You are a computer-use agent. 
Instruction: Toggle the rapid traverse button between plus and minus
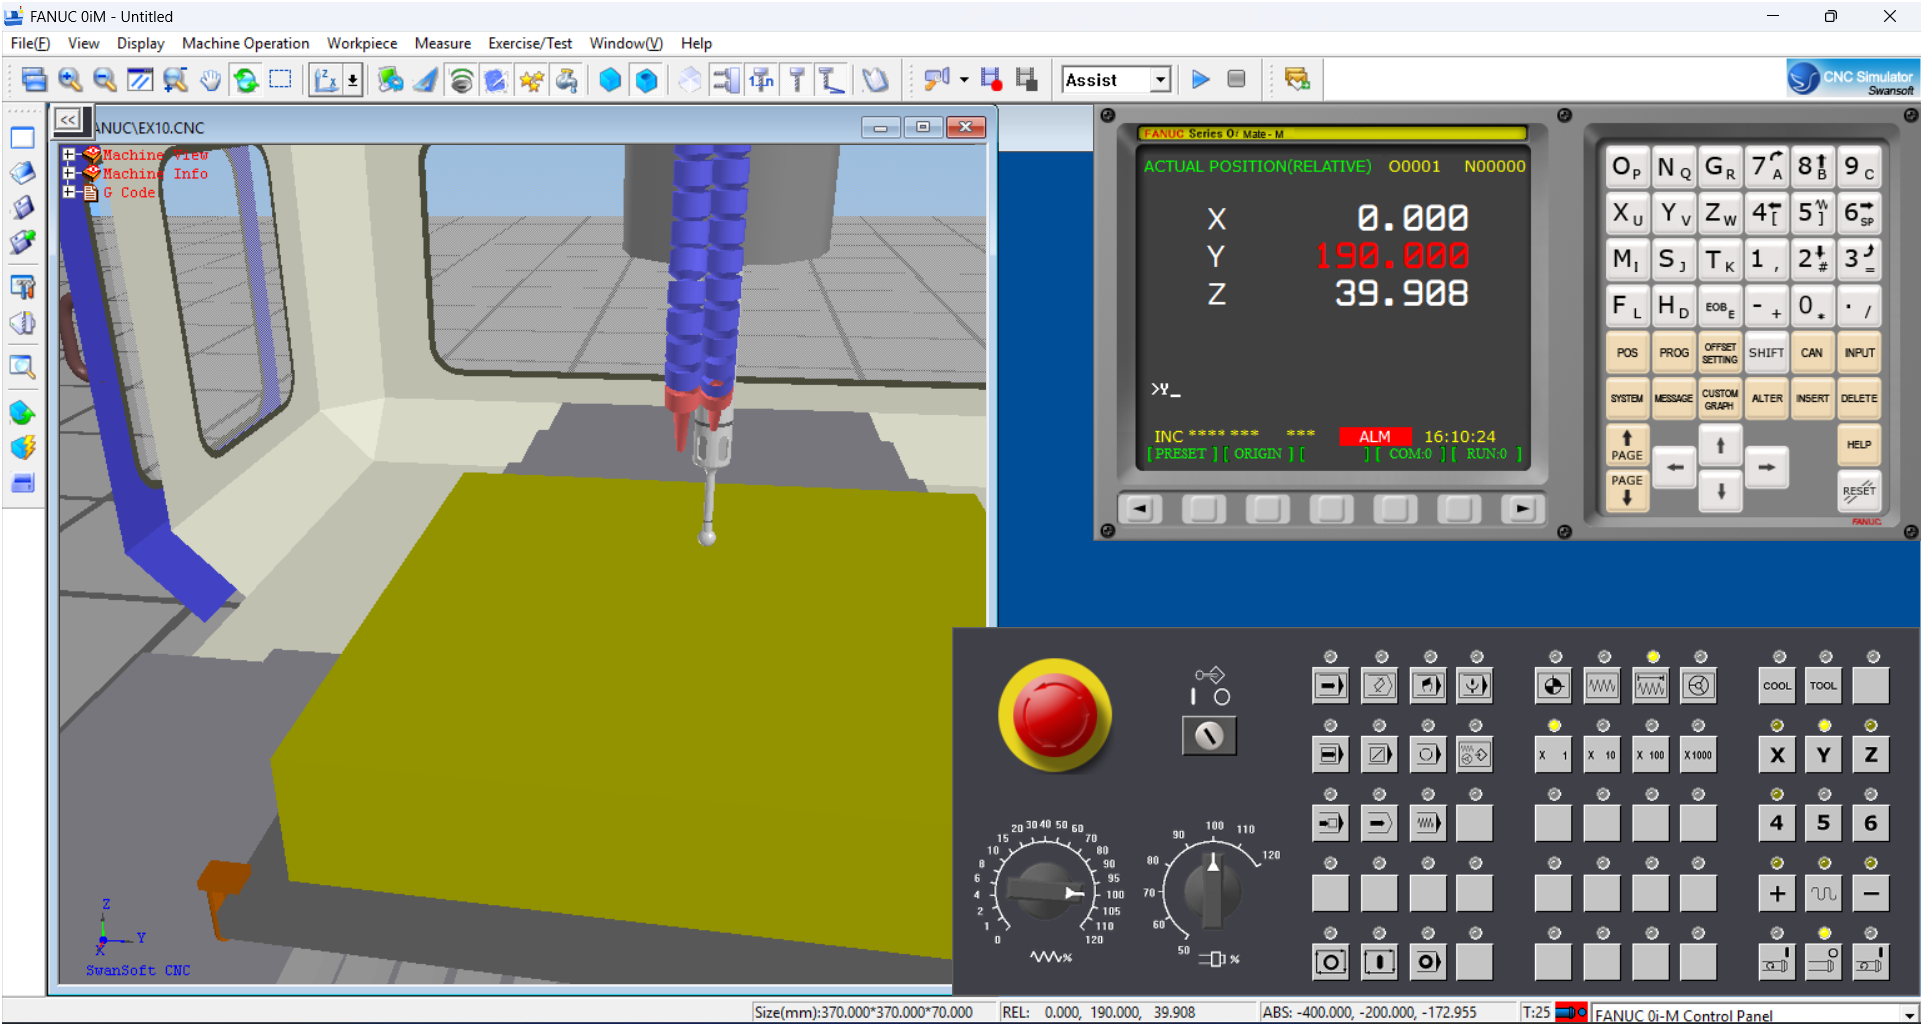1824,894
